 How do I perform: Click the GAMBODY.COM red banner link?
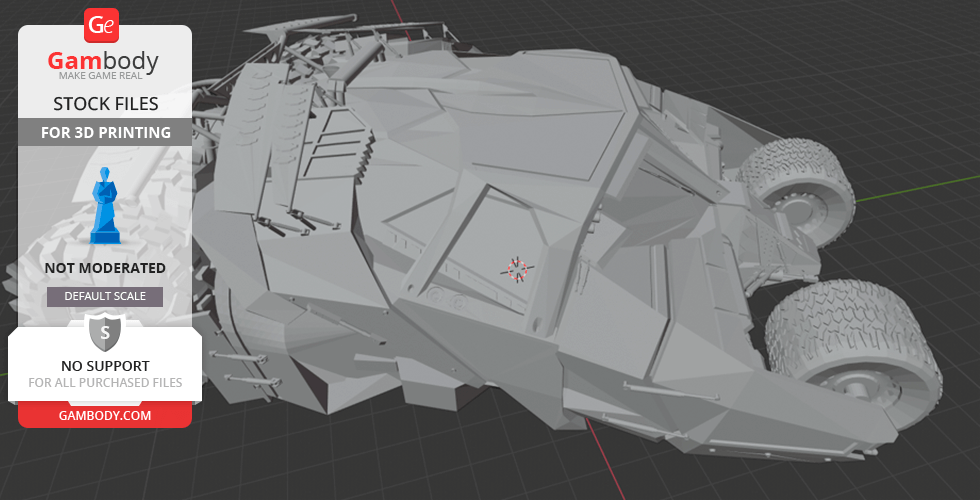pyautogui.click(x=105, y=416)
